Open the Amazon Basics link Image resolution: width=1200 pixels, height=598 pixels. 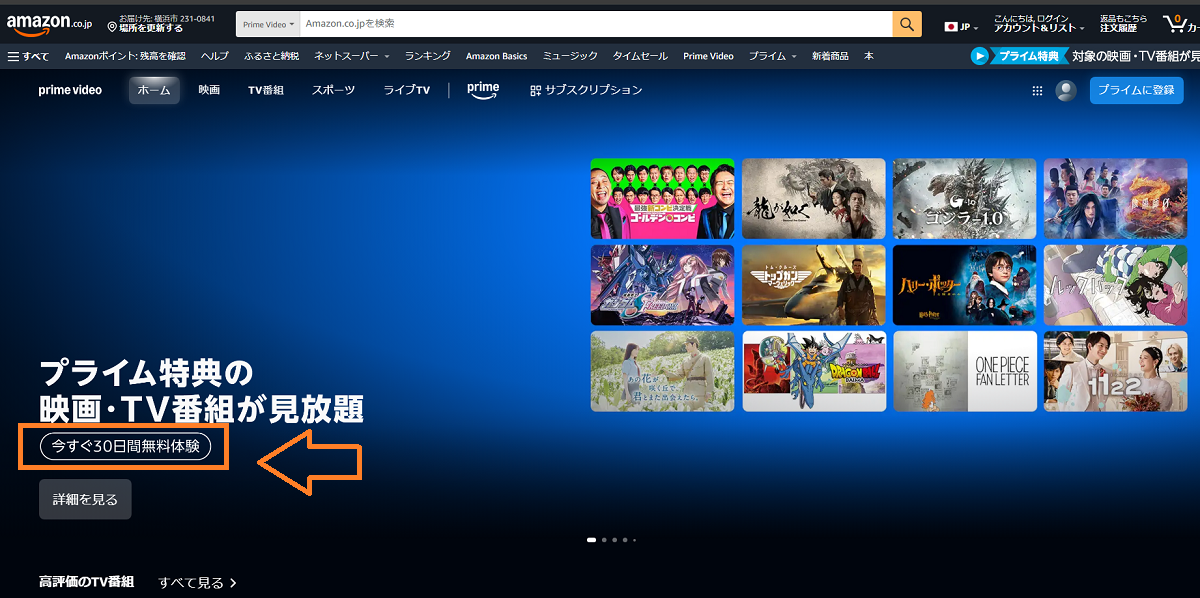click(x=496, y=56)
